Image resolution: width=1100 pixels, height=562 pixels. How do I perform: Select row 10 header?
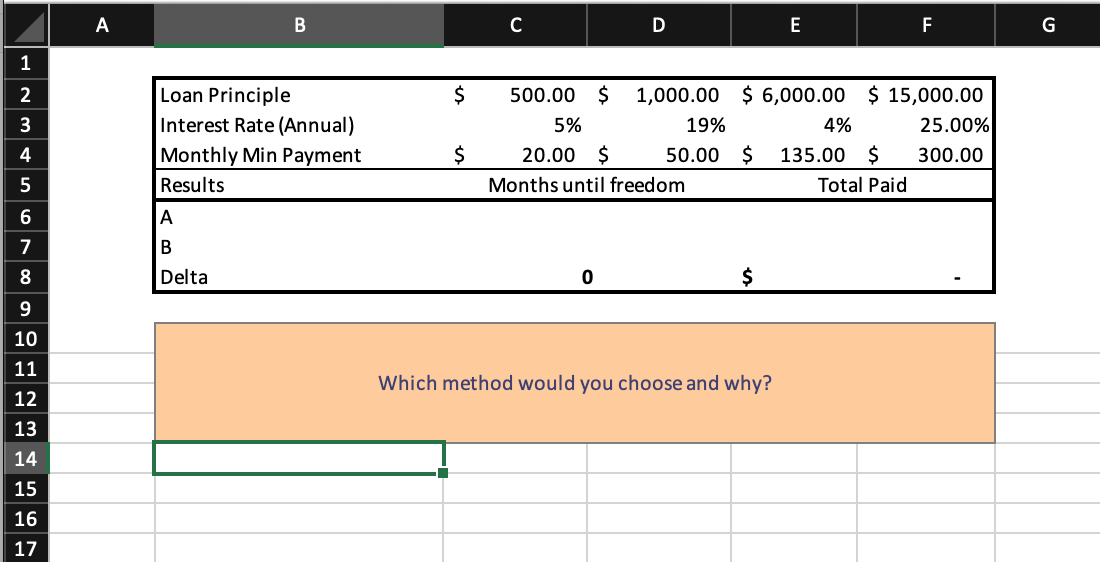[x=25, y=337]
